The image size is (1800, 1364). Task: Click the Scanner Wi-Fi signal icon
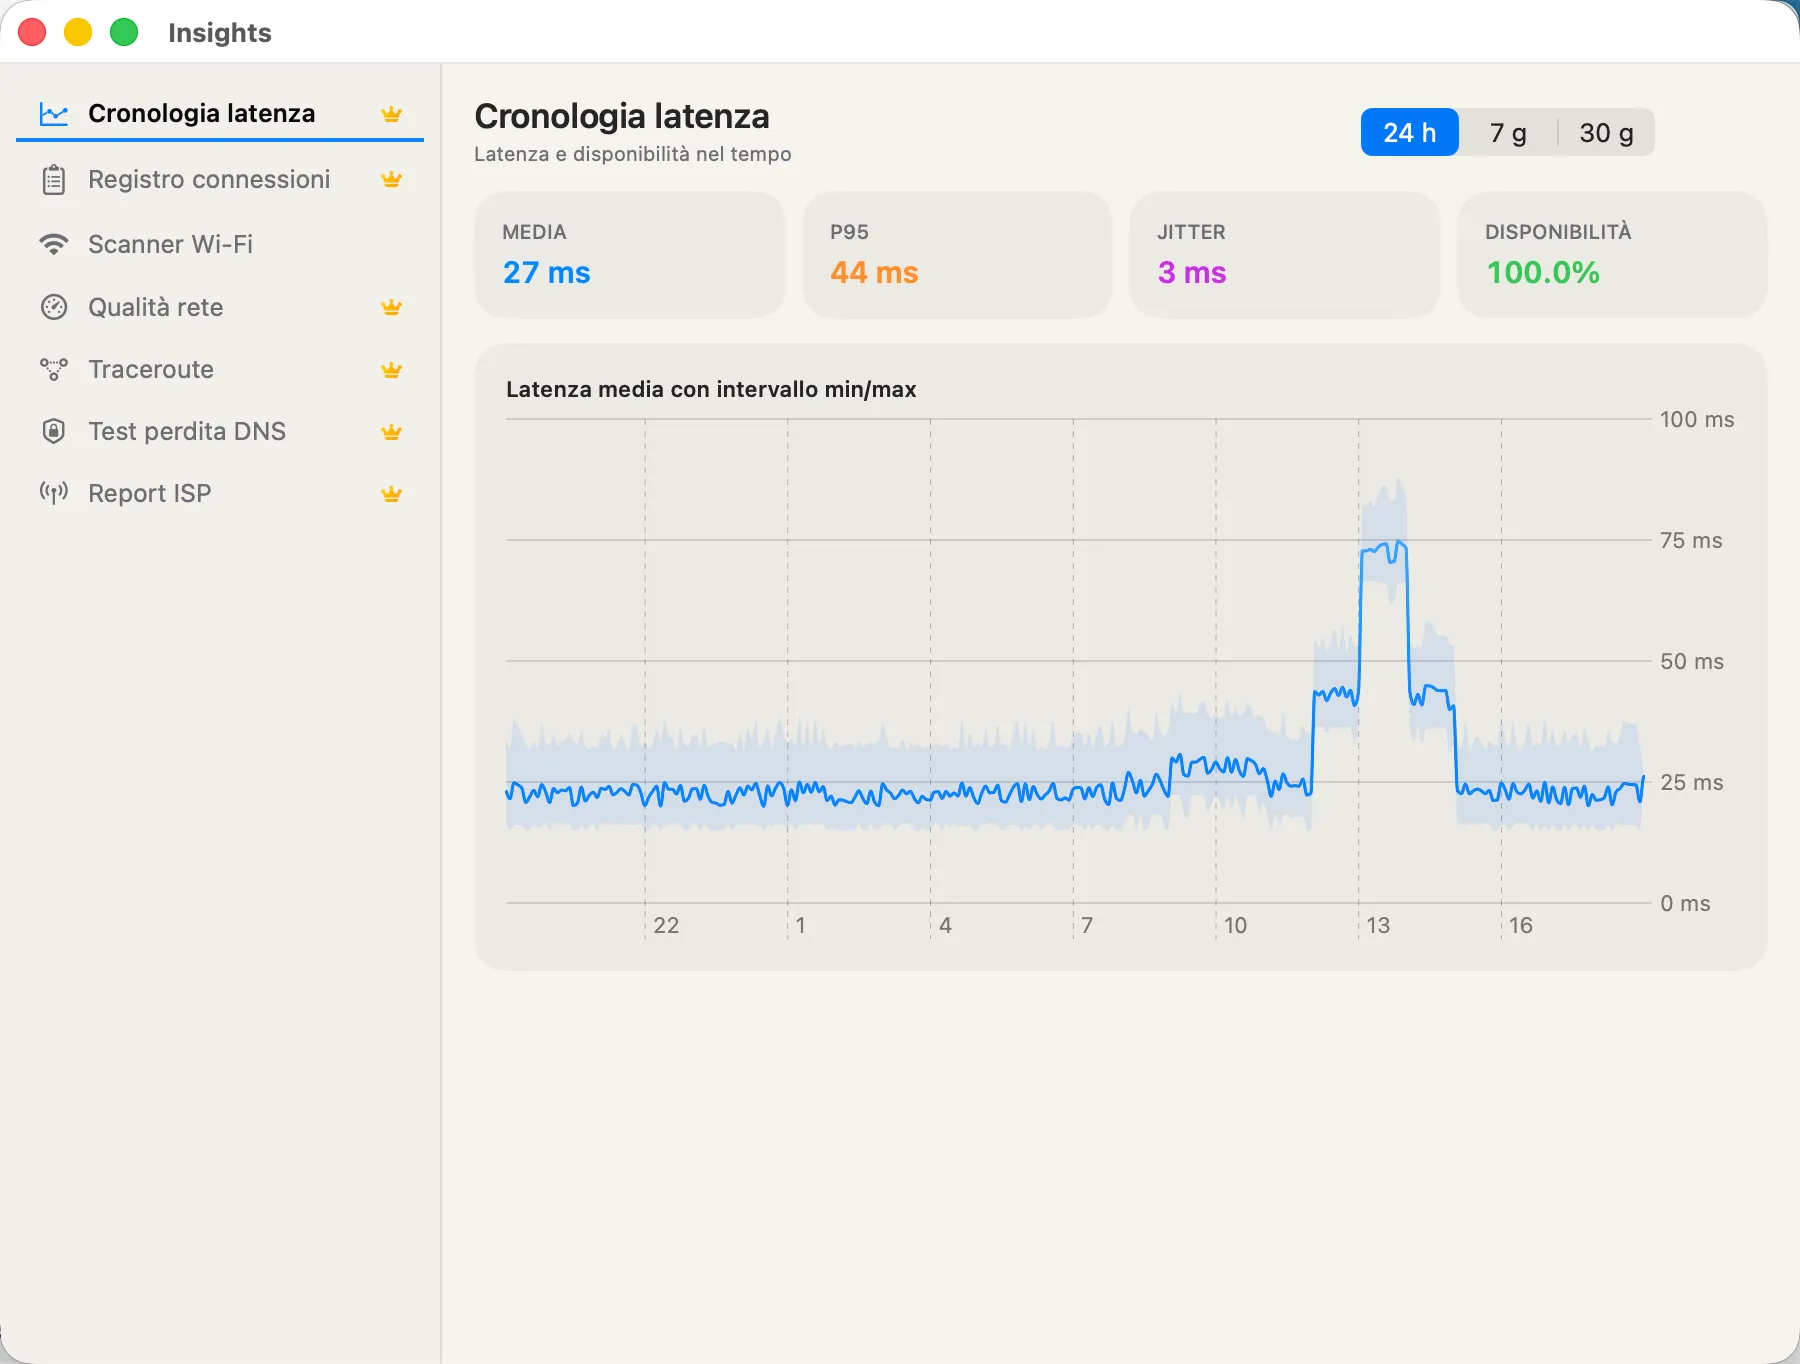(x=54, y=244)
